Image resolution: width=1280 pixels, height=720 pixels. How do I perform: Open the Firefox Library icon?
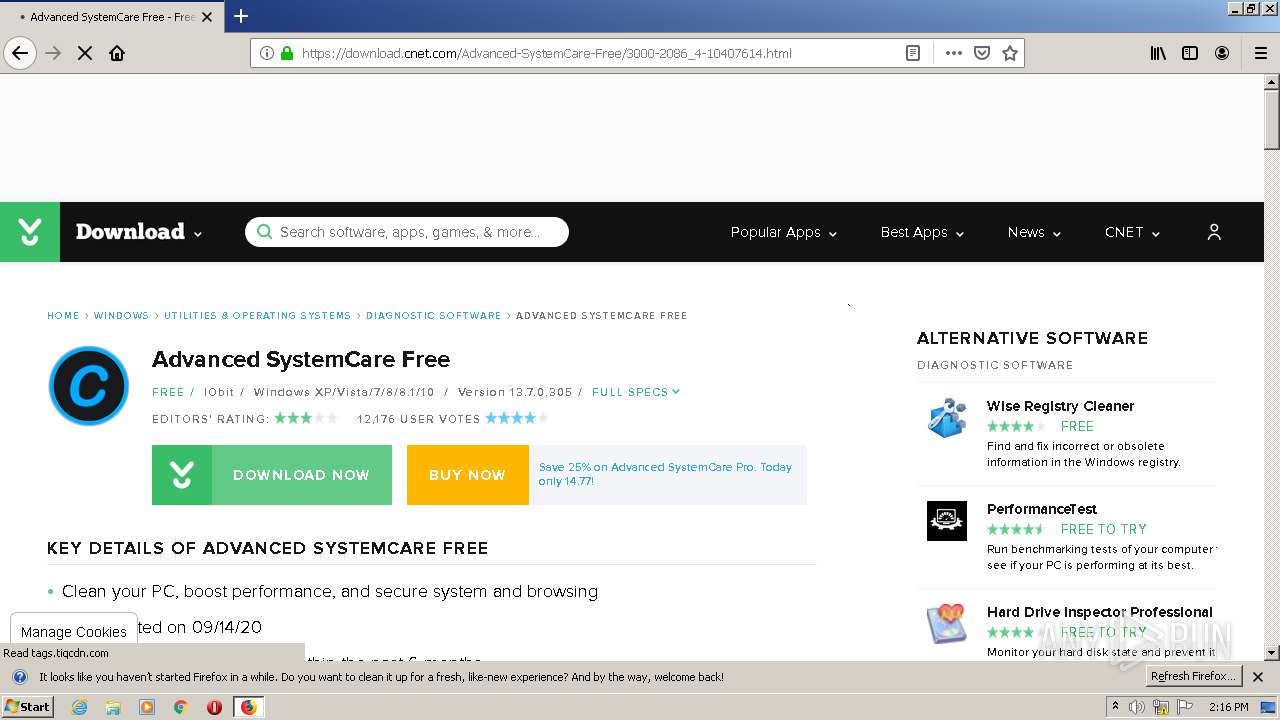(x=1158, y=53)
